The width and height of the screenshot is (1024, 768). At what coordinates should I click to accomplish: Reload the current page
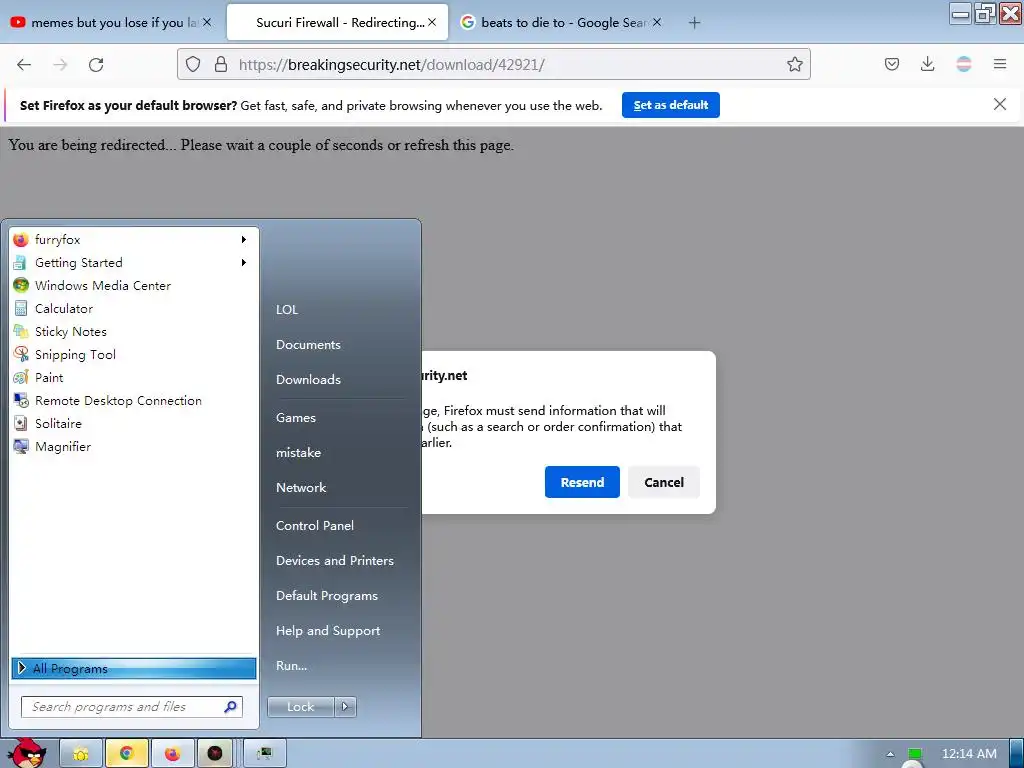pyautogui.click(x=96, y=64)
